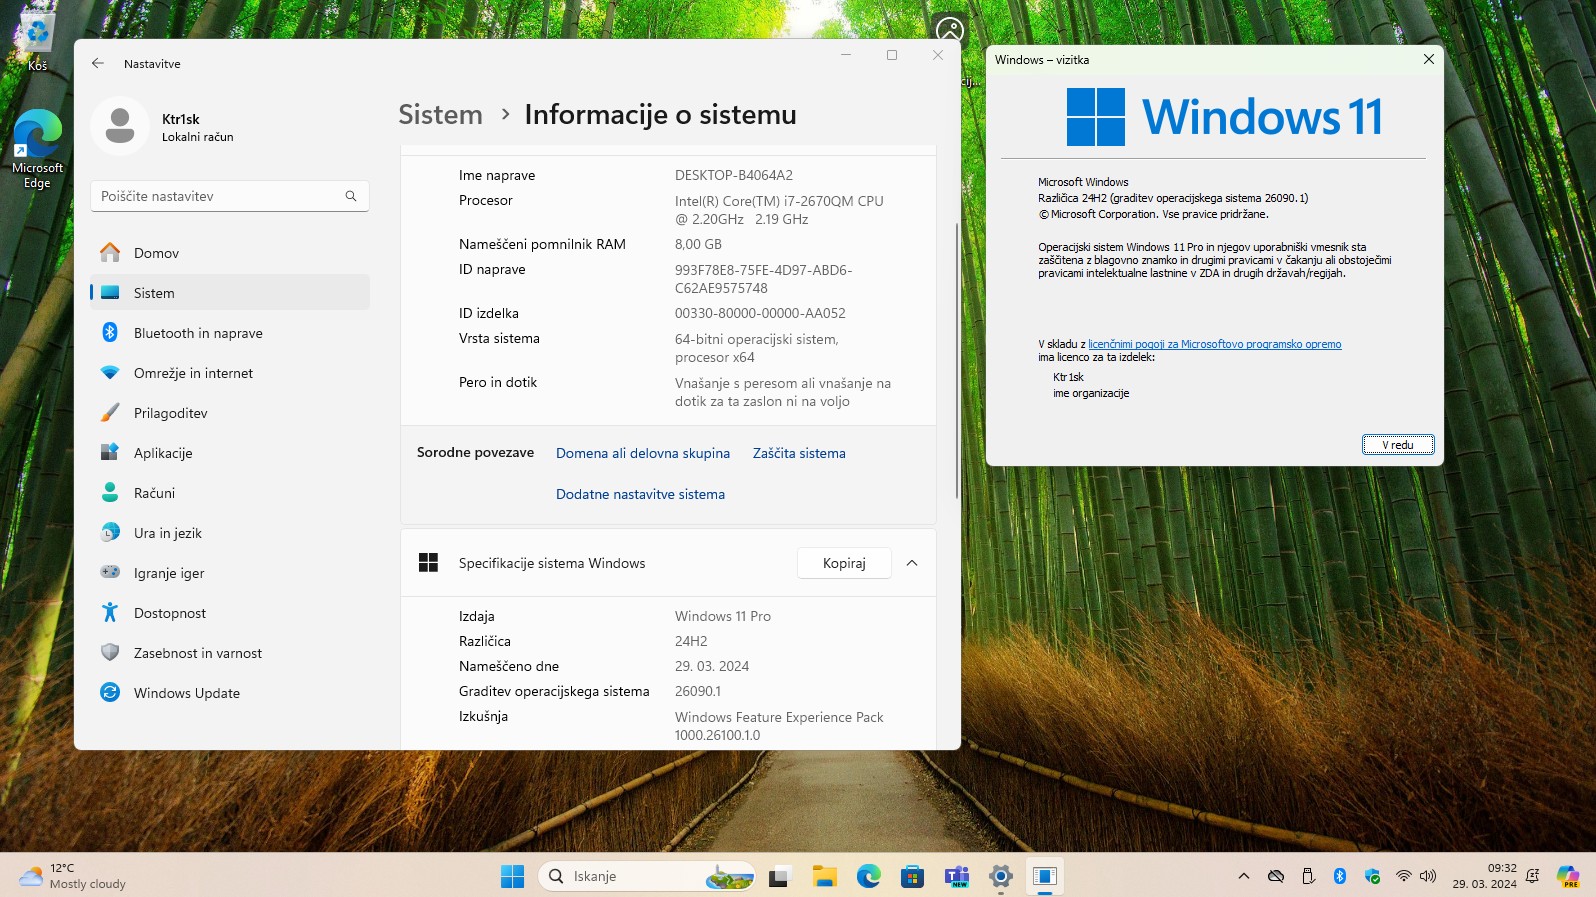Image resolution: width=1596 pixels, height=897 pixels.
Task: Click the back arrow in Nastavitve
Action: click(98, 63)
